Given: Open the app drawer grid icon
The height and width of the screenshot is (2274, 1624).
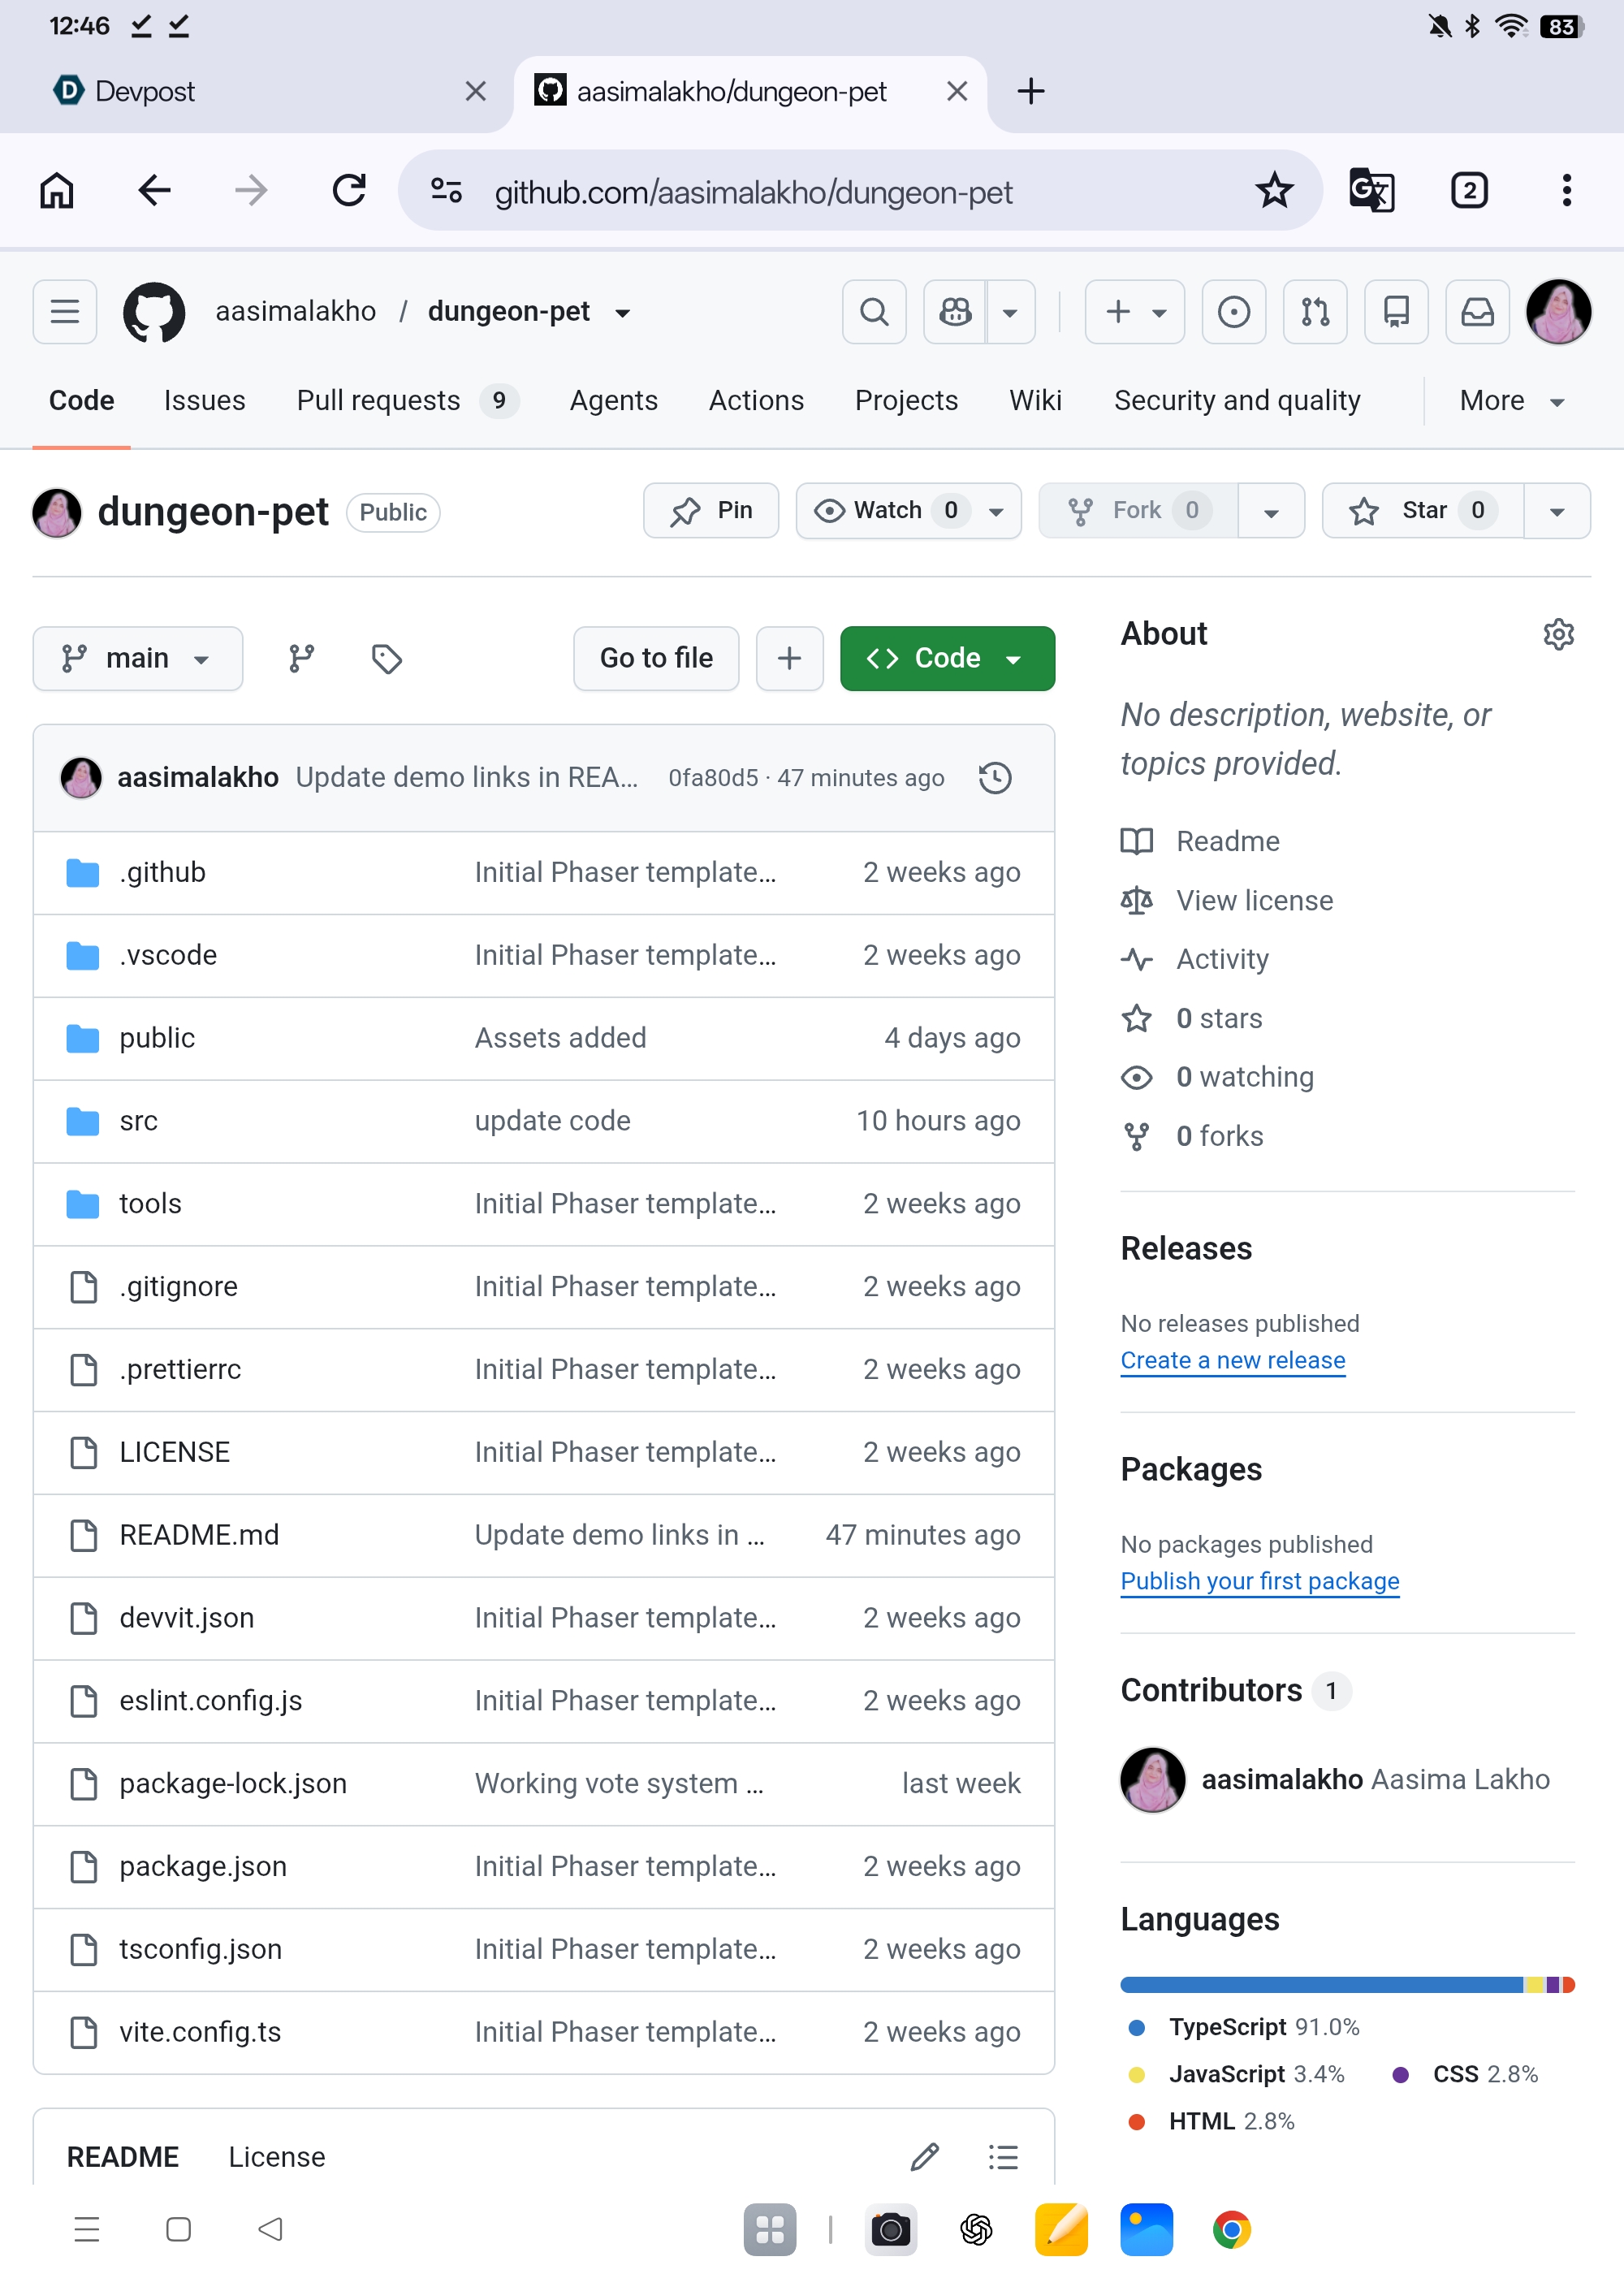Looking at the screenshot, I should tap(770, 2229).
